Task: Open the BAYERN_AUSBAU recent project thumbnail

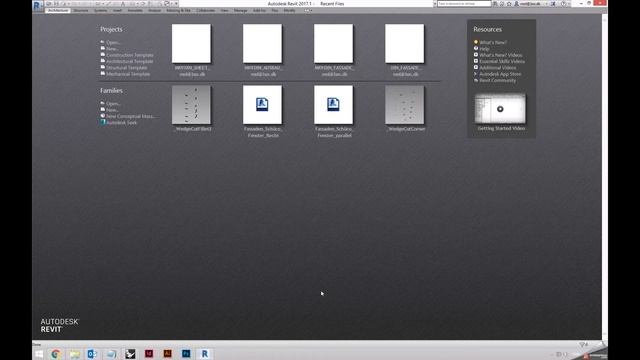Action: click(x=262, y=43)
